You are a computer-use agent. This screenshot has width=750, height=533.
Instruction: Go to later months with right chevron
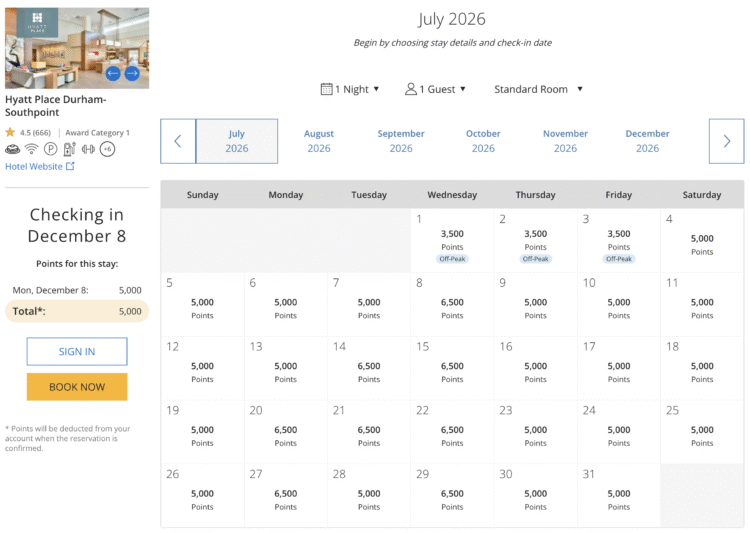pos(727,141)
